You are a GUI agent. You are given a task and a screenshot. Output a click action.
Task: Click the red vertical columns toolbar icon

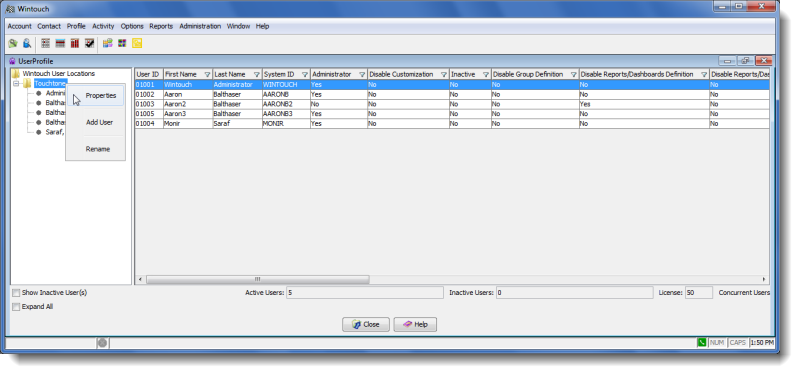pyautogui.click(x=75, y=44)
